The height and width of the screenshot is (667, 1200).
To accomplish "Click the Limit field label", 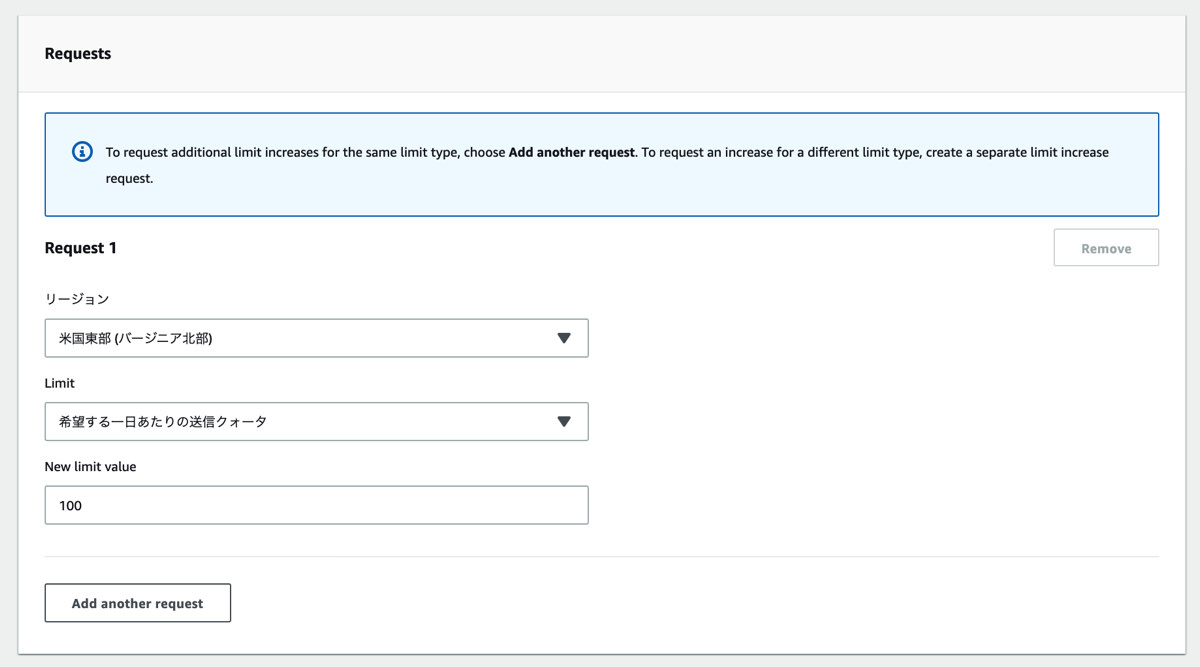I will pos(60,383).
